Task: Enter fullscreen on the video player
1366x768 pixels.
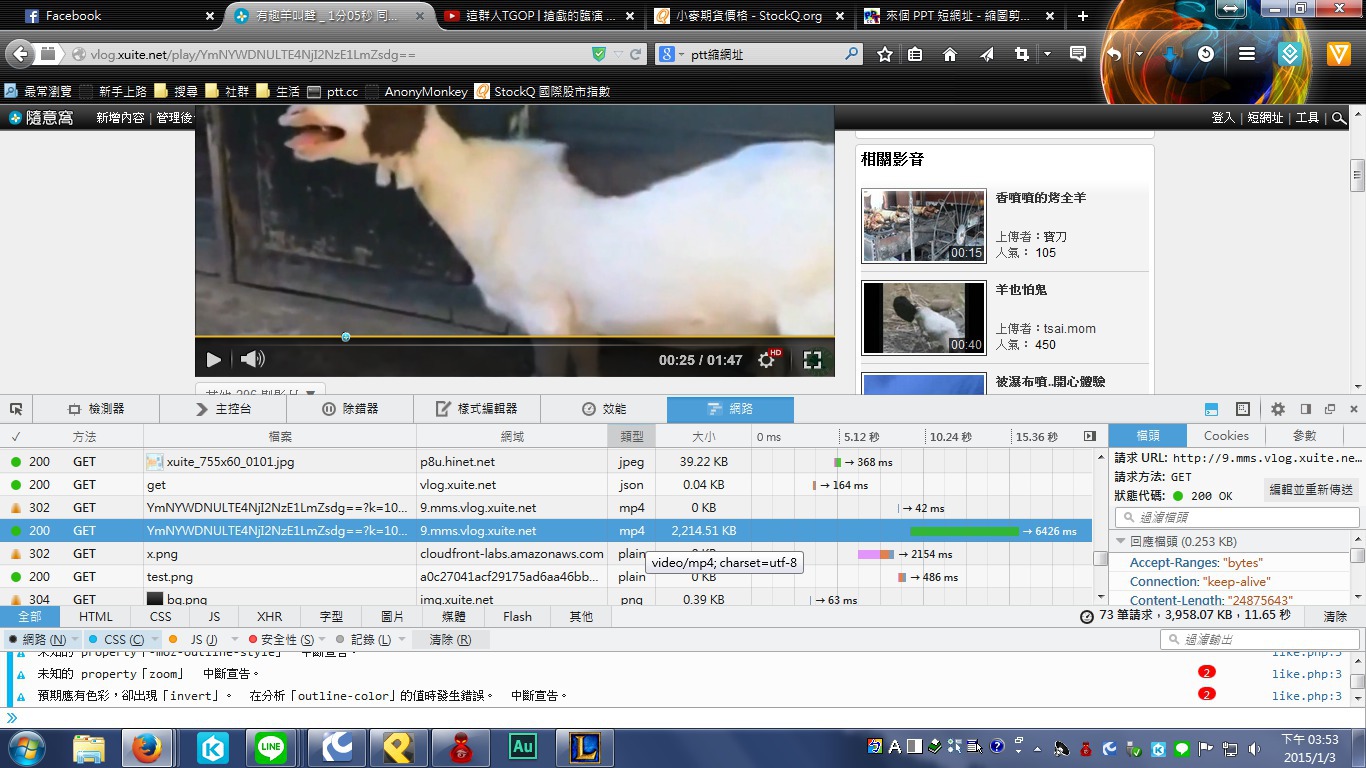Action: pyautogui.click(x=812, y=360)
